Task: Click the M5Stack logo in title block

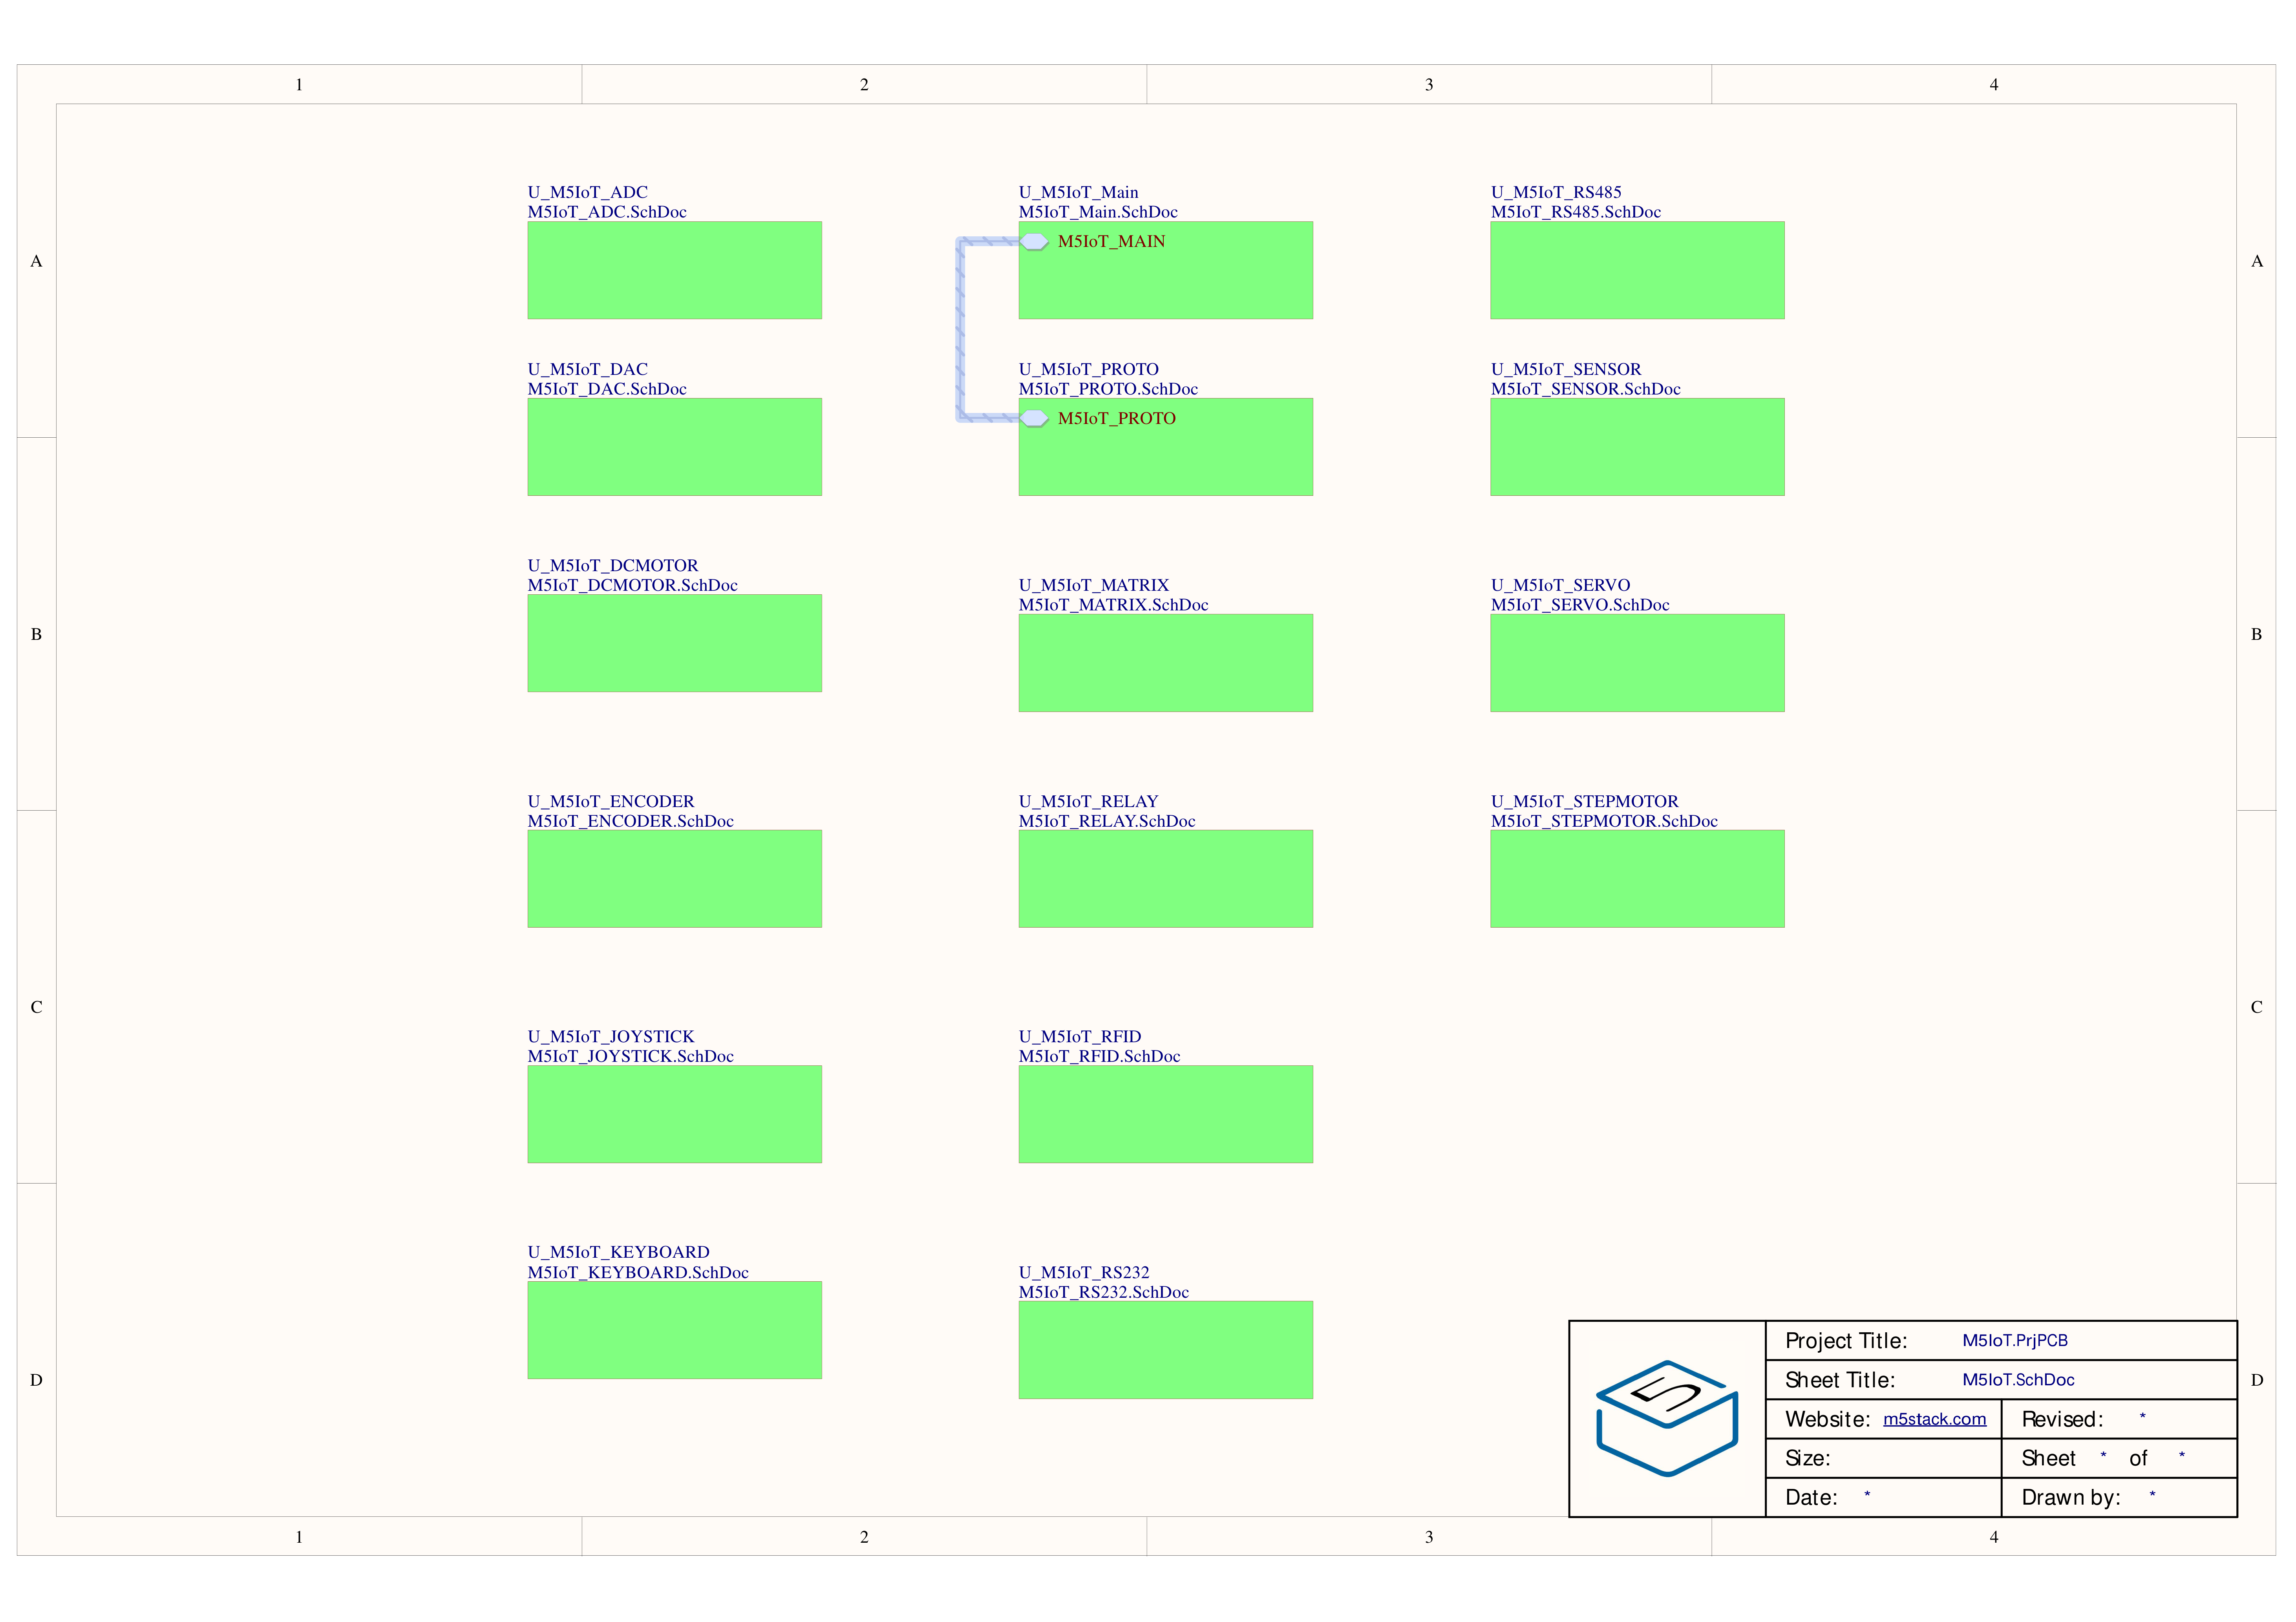Action: [1667, 1418]
